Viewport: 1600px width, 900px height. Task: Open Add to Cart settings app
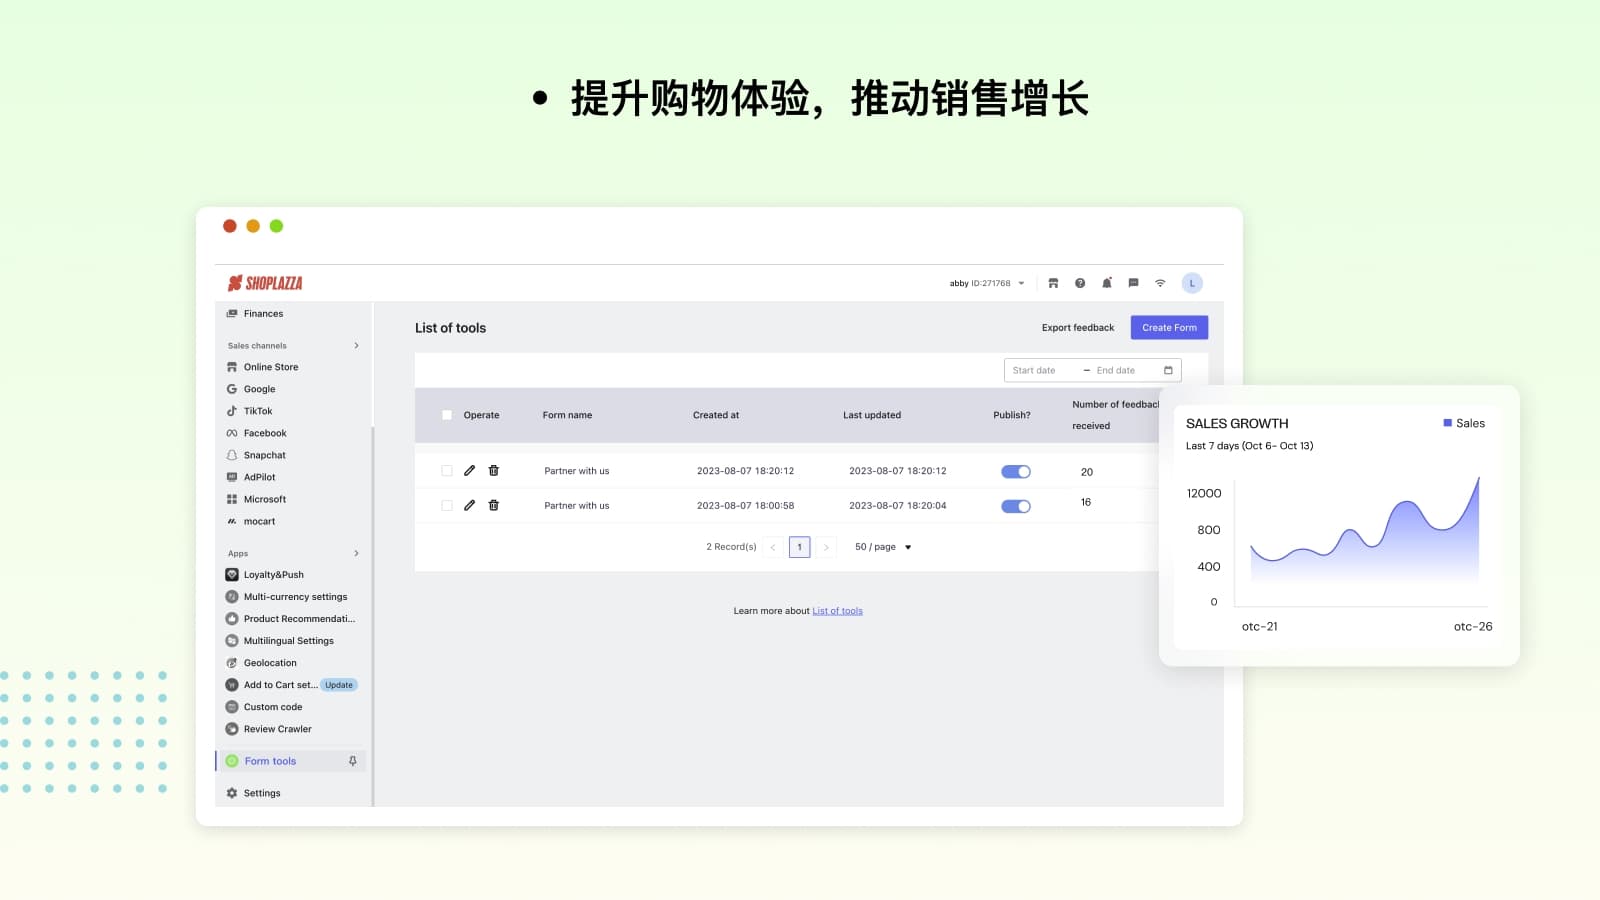tap(272, 685)
